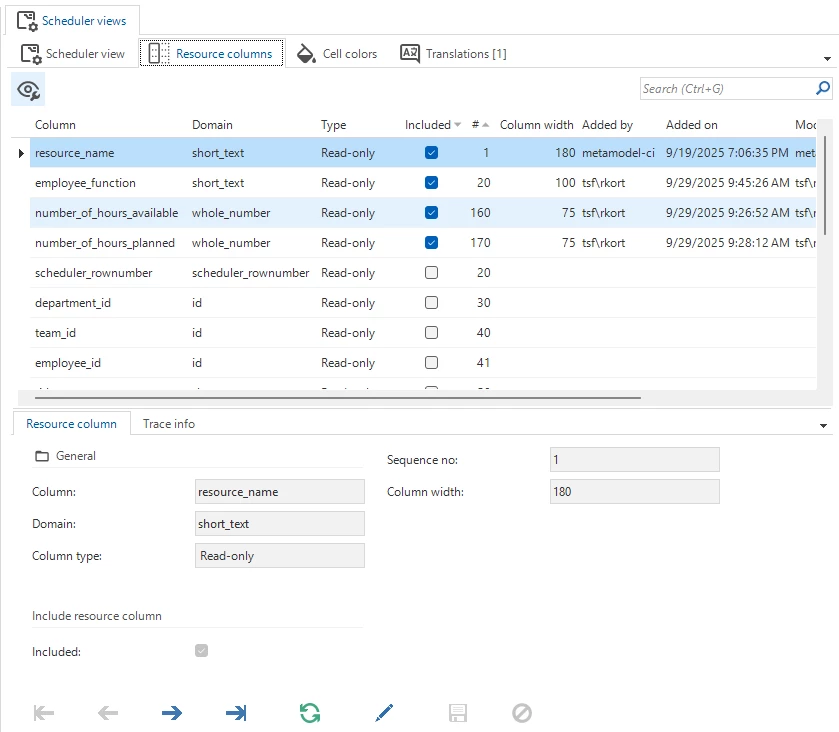Open the top tab bar overflow dropdown
The height and width of the screenshot is (732, 839).
827,59
